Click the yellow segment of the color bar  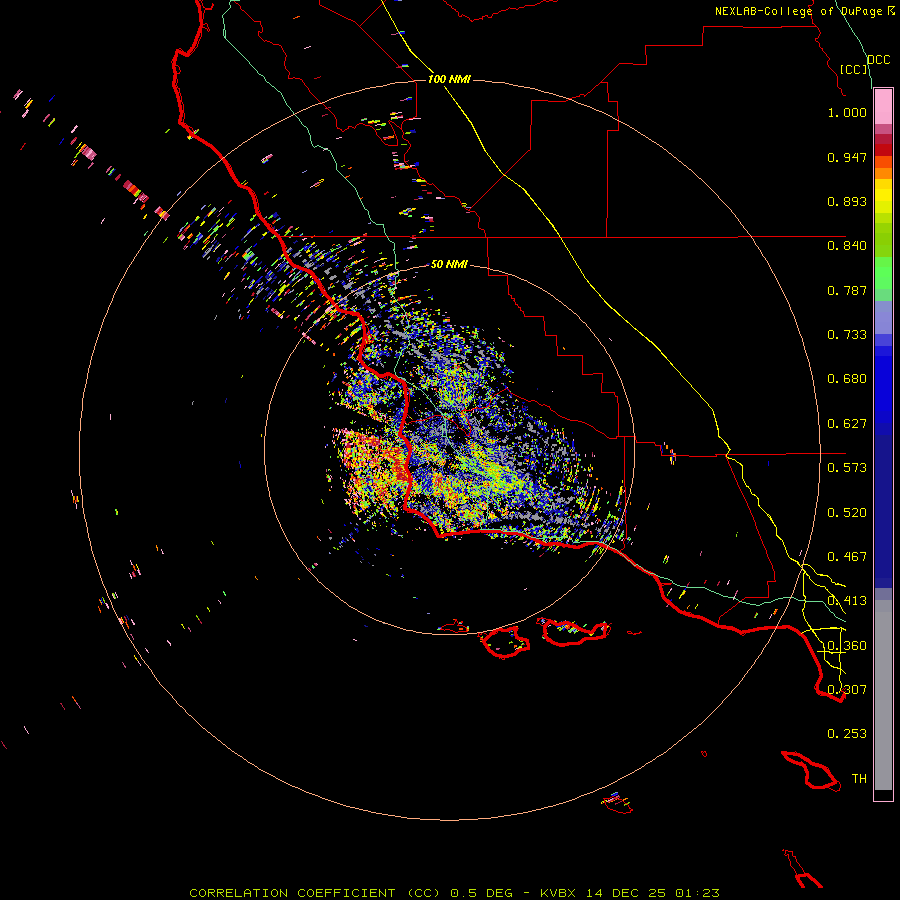pos(883,196)
